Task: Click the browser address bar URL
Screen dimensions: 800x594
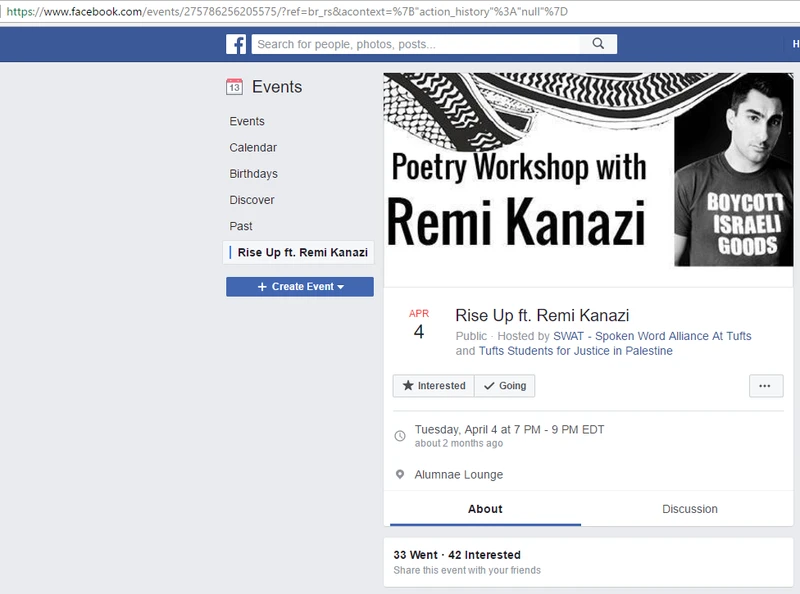Action: [287, 11]
